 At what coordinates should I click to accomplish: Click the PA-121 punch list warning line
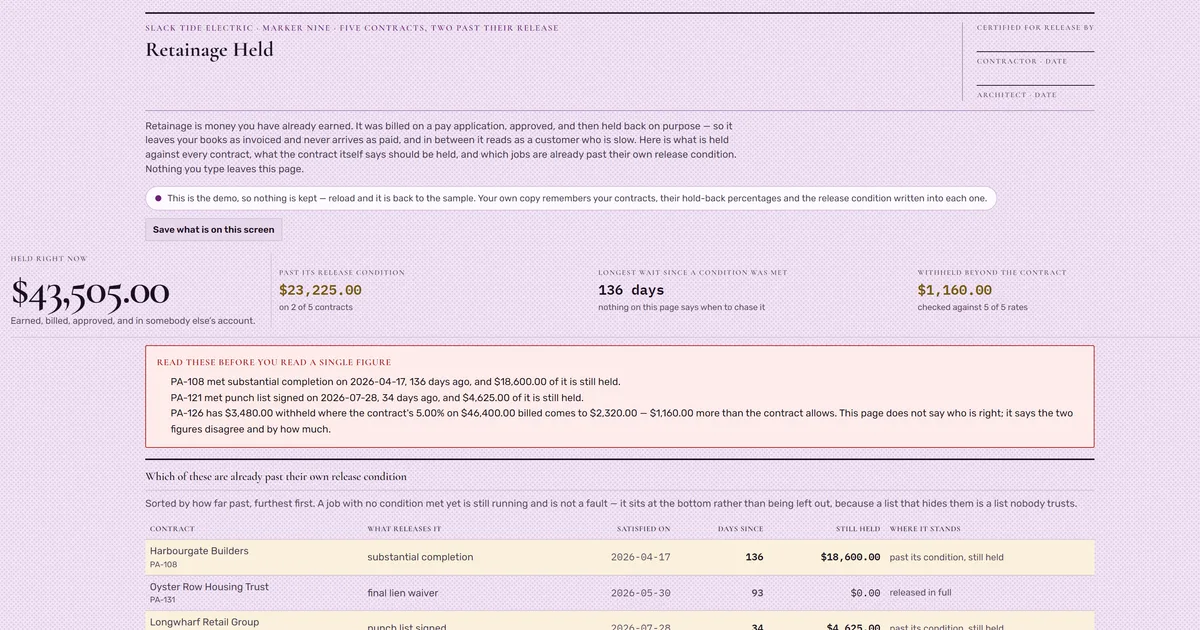[x=377, y=398]
